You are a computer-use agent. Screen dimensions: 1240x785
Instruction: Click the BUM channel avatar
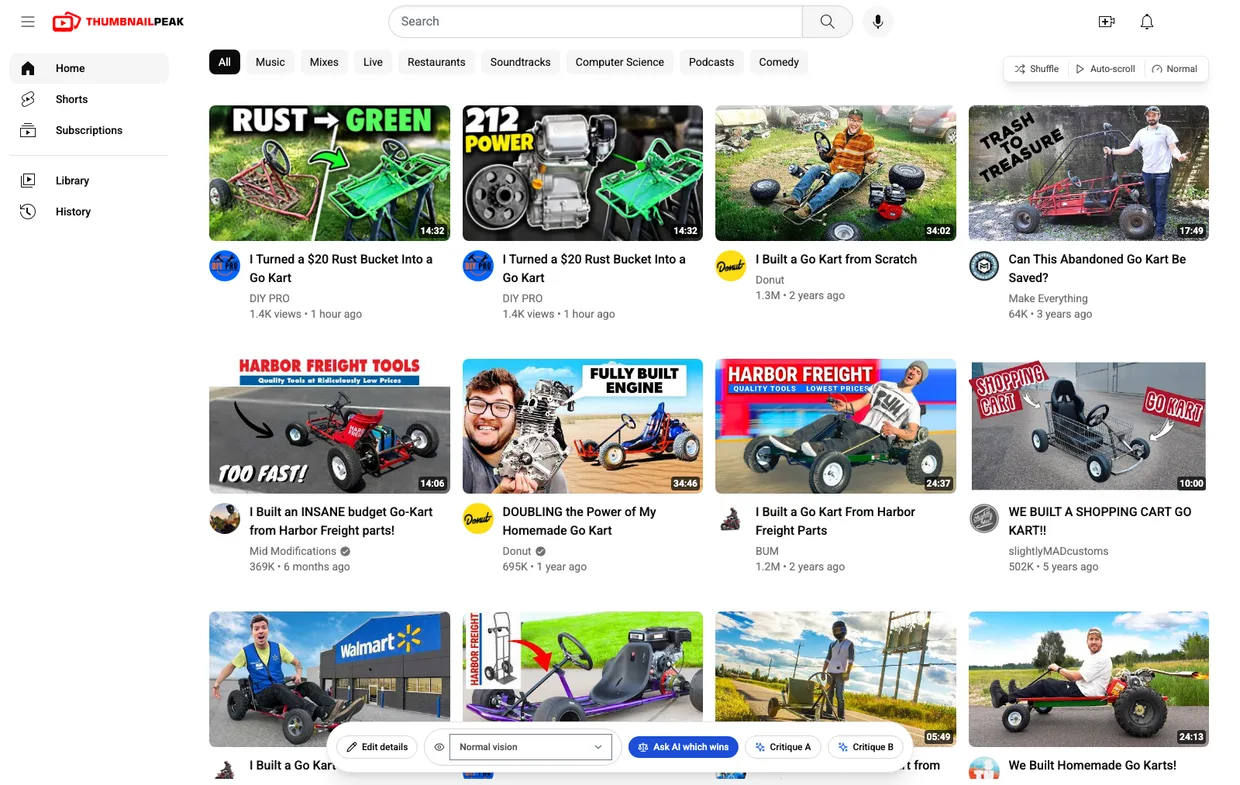(x=731, y=519)
